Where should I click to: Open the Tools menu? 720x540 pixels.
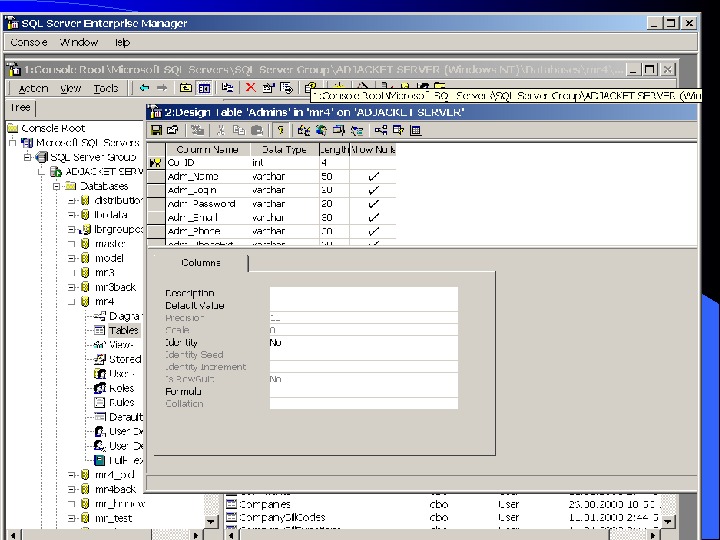click(x=106, y=88)
